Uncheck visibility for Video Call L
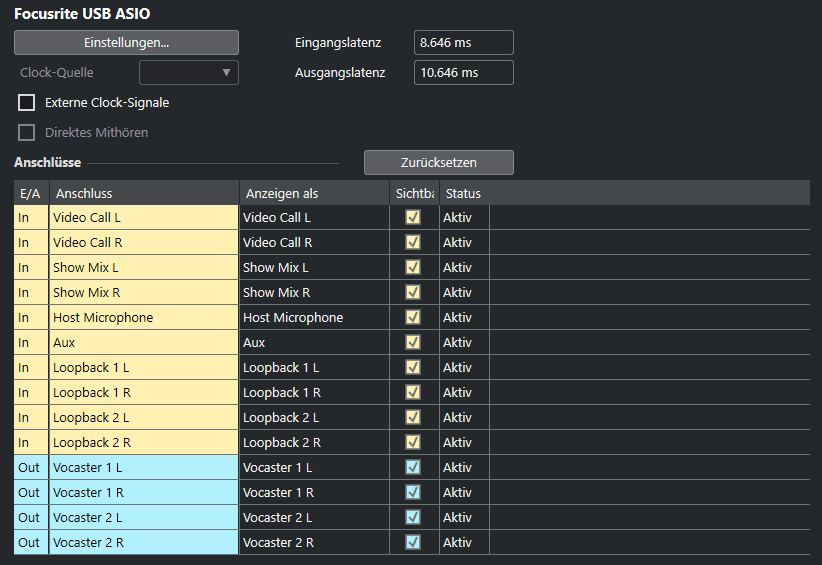822x565 pixels. [x=413, y=217]
